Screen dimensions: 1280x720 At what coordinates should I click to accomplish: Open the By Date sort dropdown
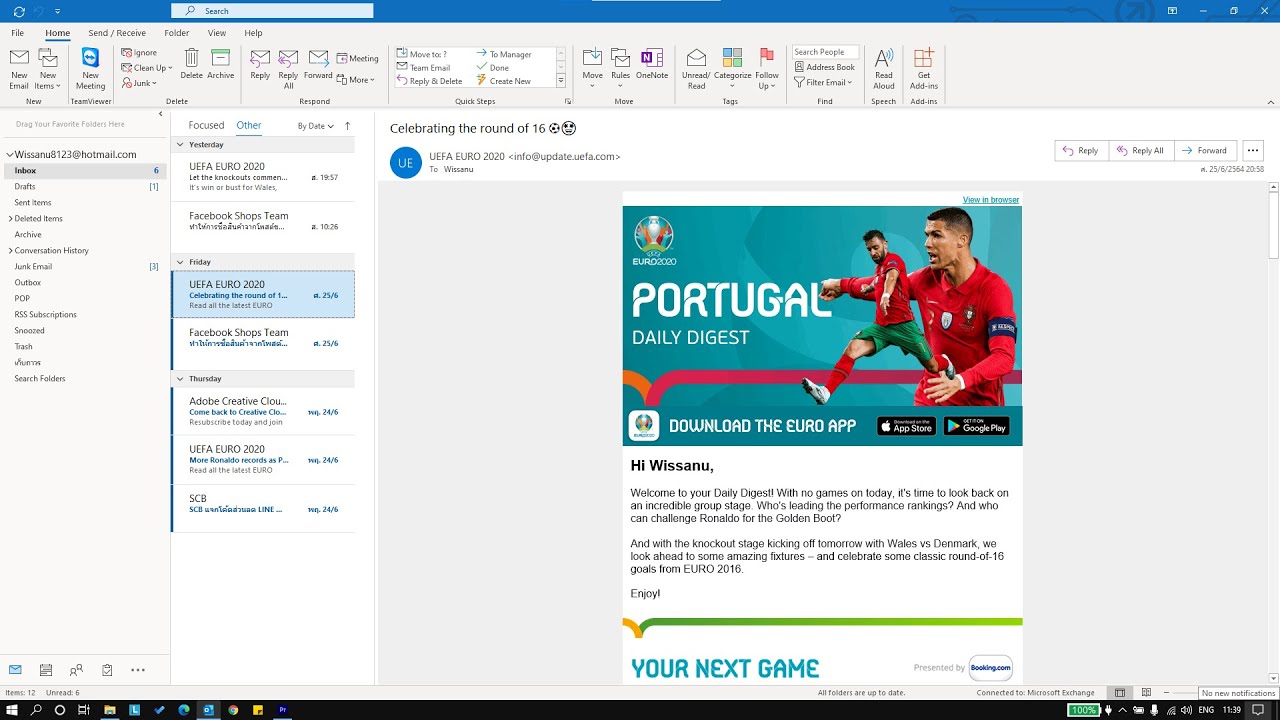pyautogui.click(x=316, y=126)
